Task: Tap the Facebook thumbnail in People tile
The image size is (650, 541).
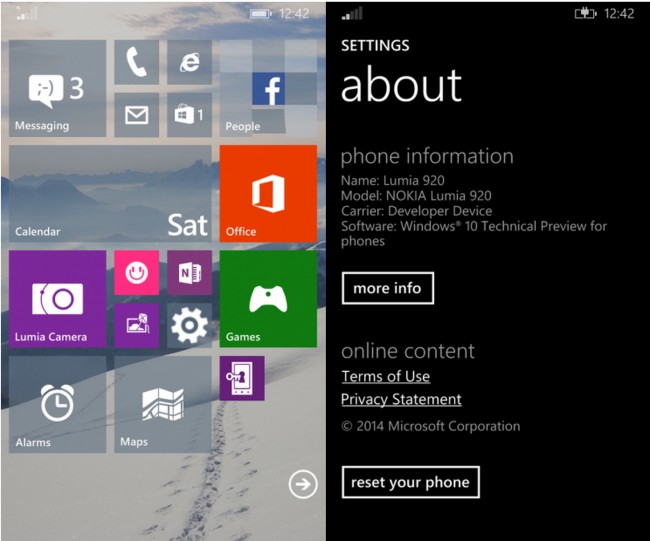Action: pos(268,88)
